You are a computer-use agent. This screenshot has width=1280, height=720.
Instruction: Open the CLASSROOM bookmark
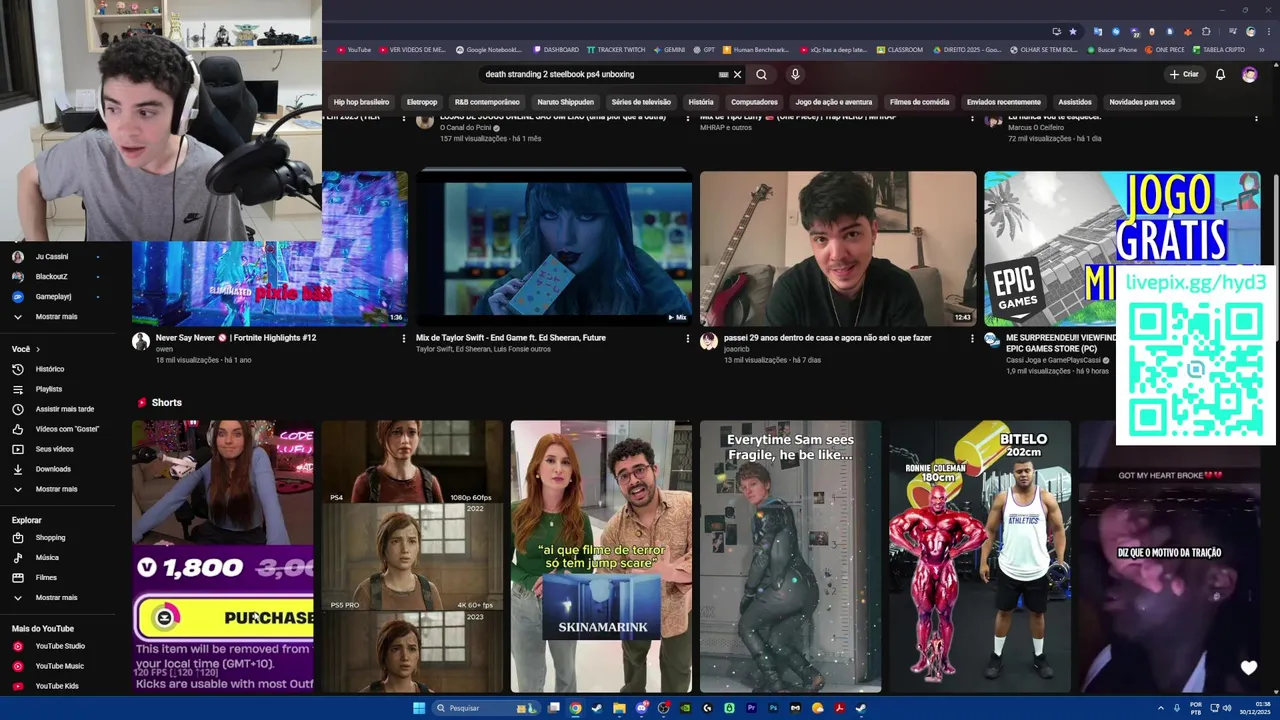coord(900,49)
